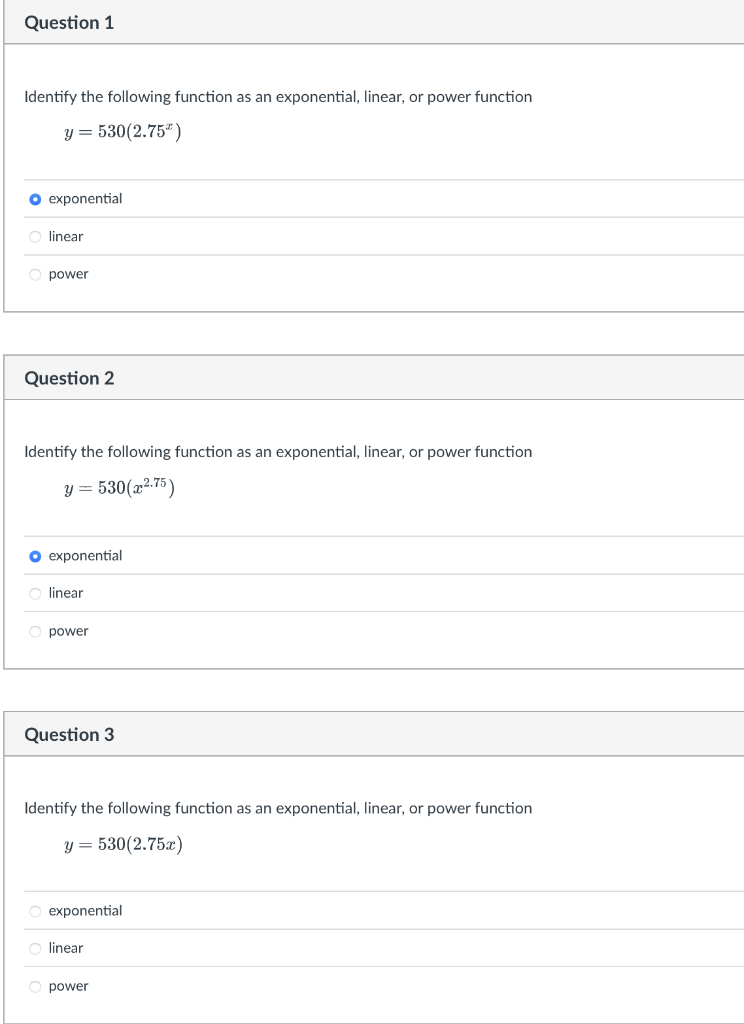
Task: Select the linear radio circle in Question 3
Action: [x=35, y=948]
